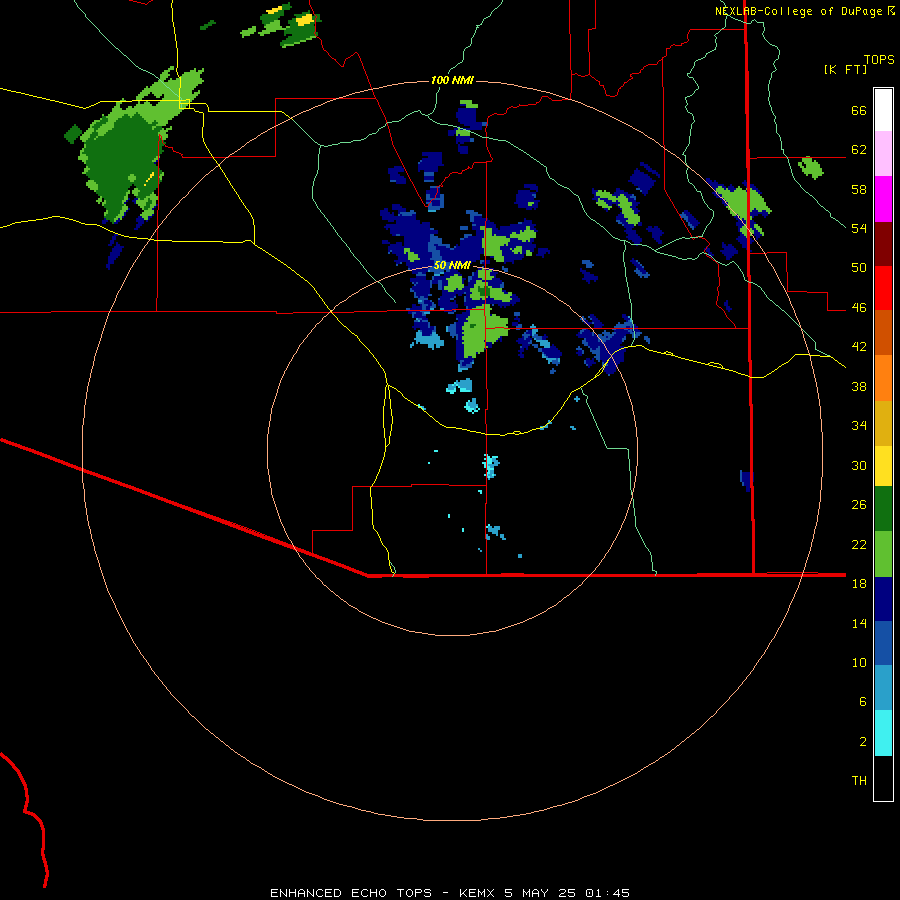Choose the light green legend swatch
The height and width of the screenshot is (900, 900).
pos(883,554)
